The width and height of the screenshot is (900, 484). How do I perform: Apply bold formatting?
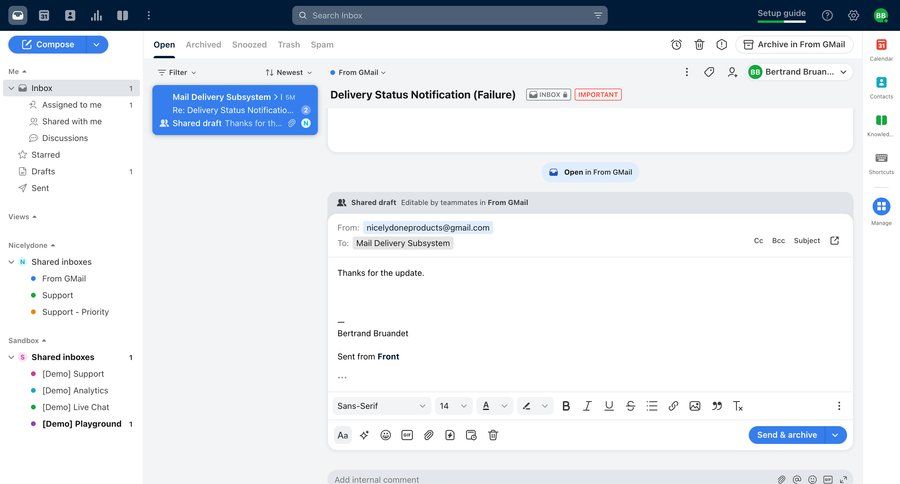pos(566,406)
